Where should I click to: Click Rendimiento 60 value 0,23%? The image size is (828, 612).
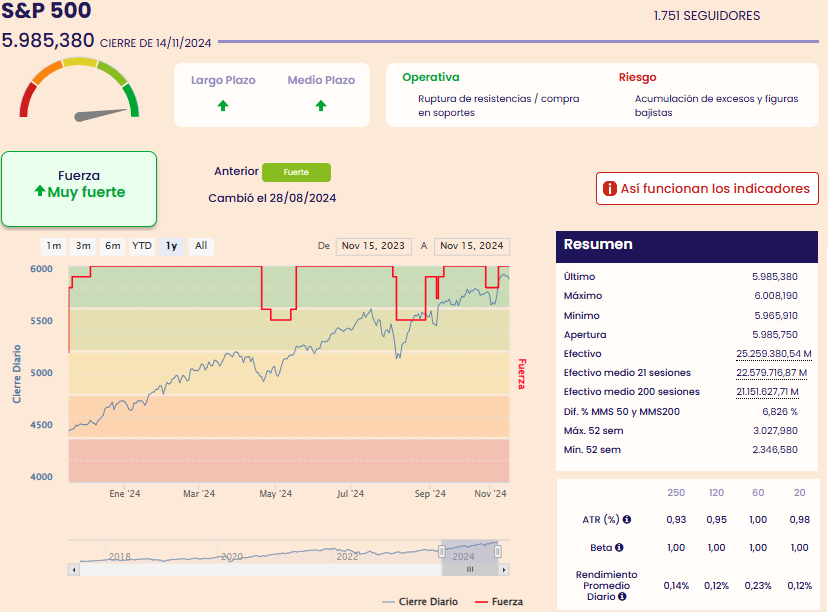coord(758,586)
